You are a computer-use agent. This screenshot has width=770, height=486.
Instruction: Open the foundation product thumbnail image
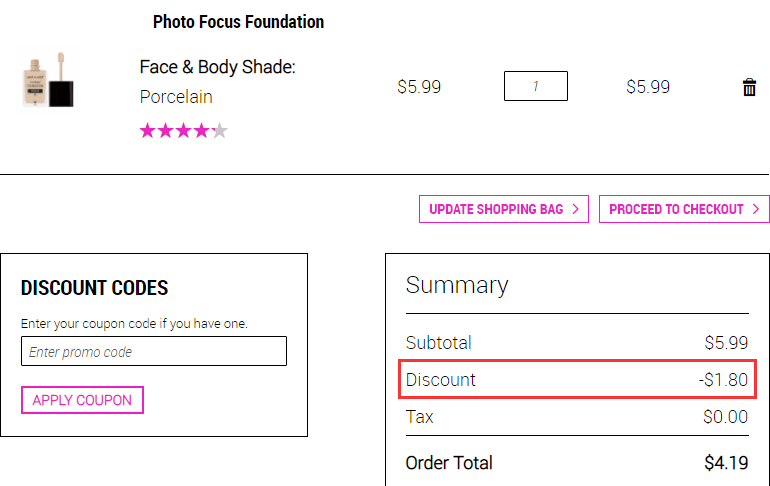pos(48,80)
